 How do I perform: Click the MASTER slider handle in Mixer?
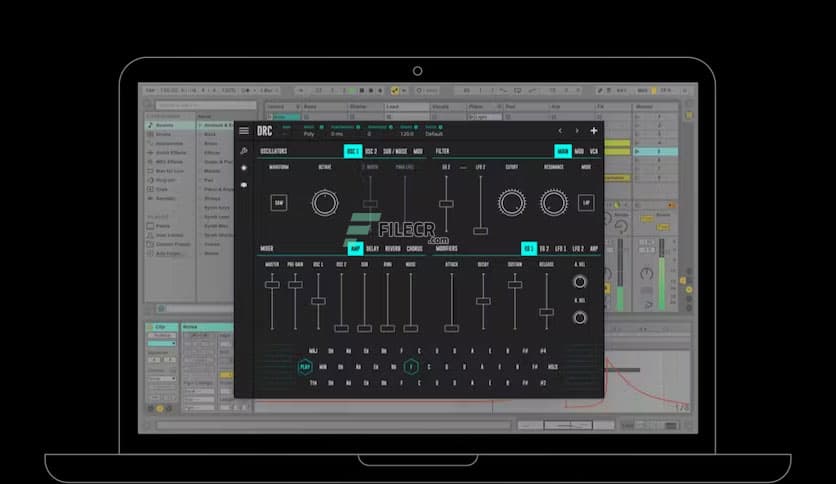click(x=272, y=285)
